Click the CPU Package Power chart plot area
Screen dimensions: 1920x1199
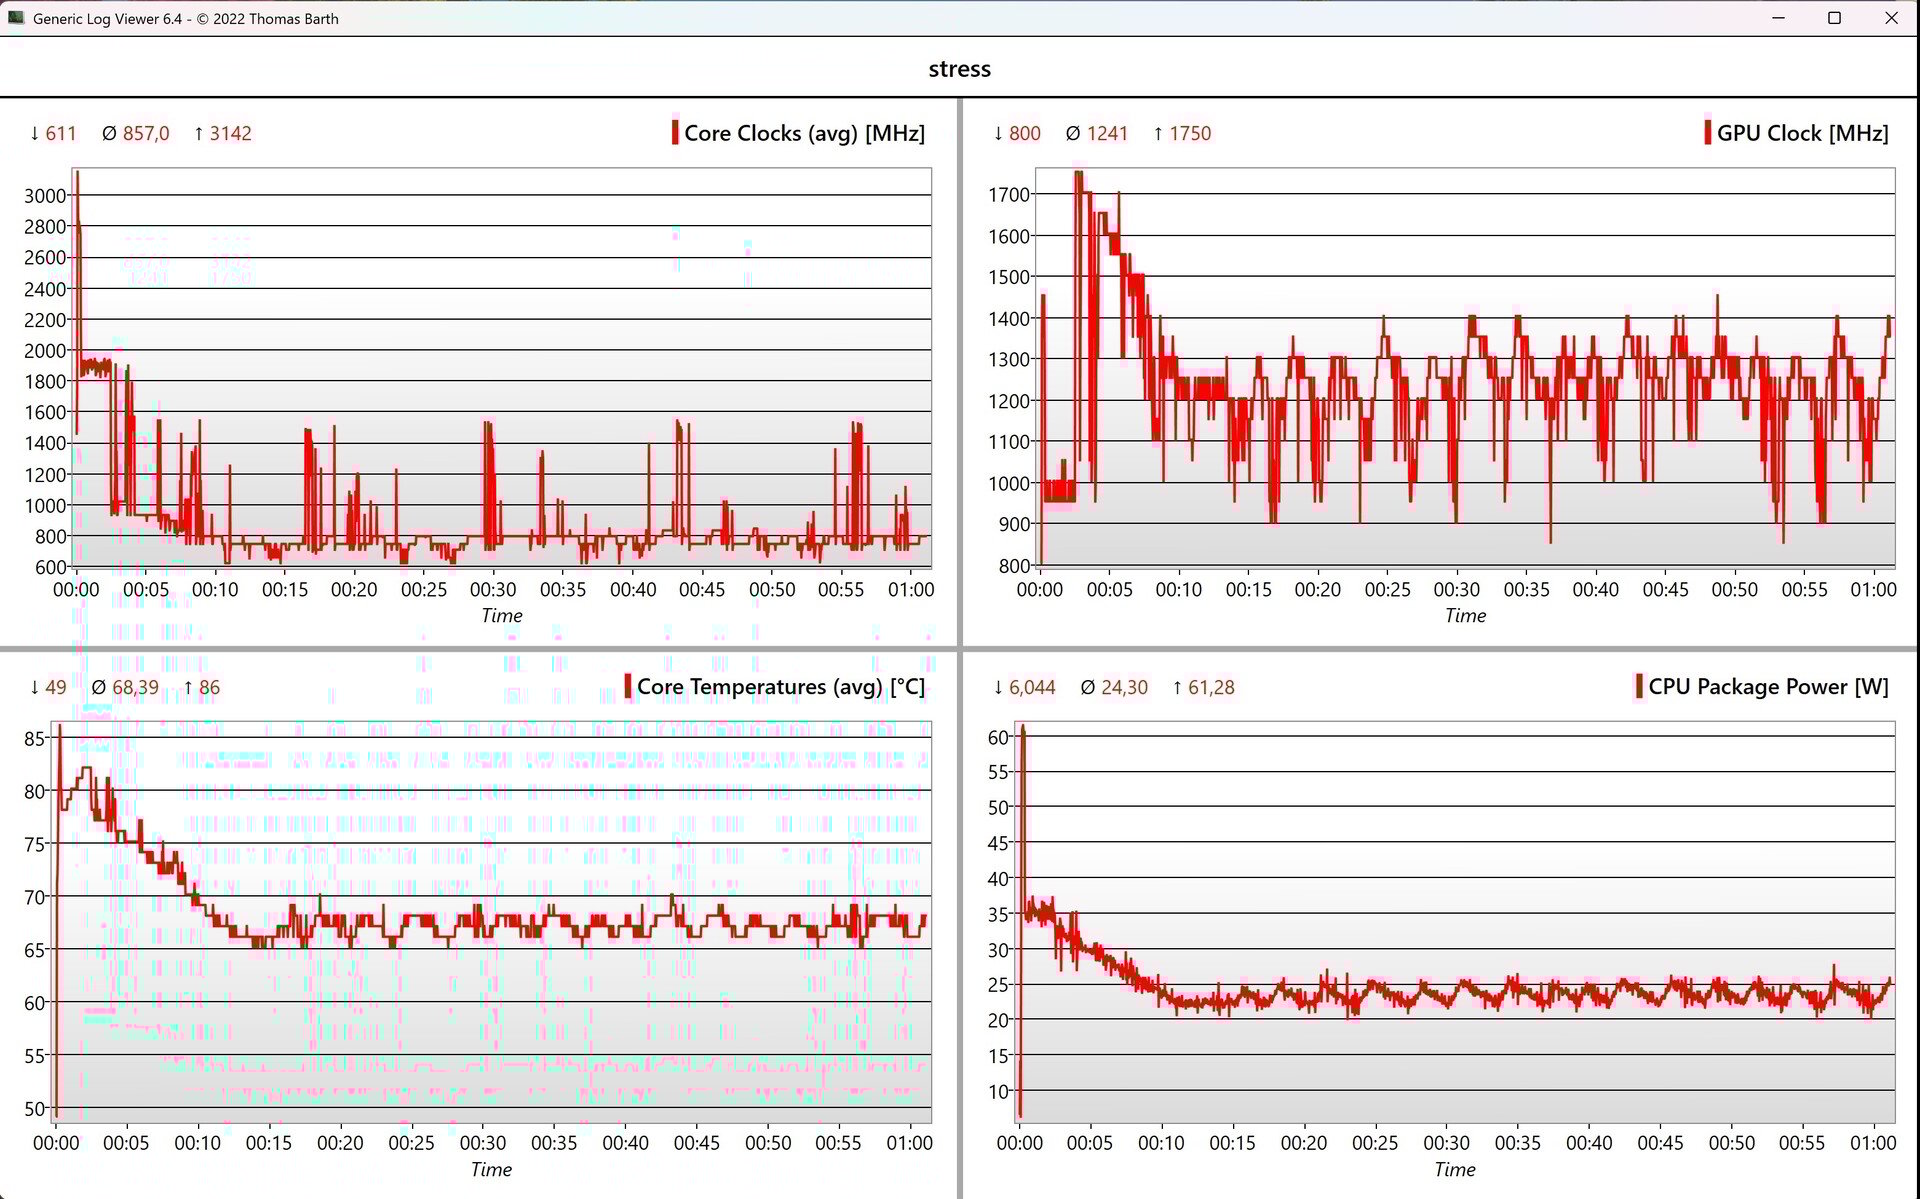coord(1457,921)
